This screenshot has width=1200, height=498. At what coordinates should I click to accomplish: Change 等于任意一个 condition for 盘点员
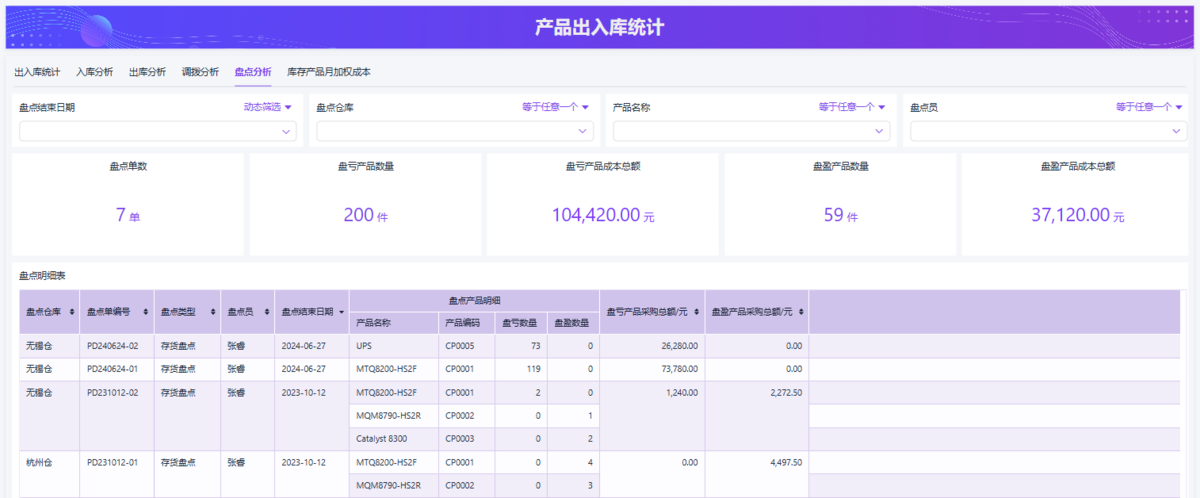point(1149,107)
